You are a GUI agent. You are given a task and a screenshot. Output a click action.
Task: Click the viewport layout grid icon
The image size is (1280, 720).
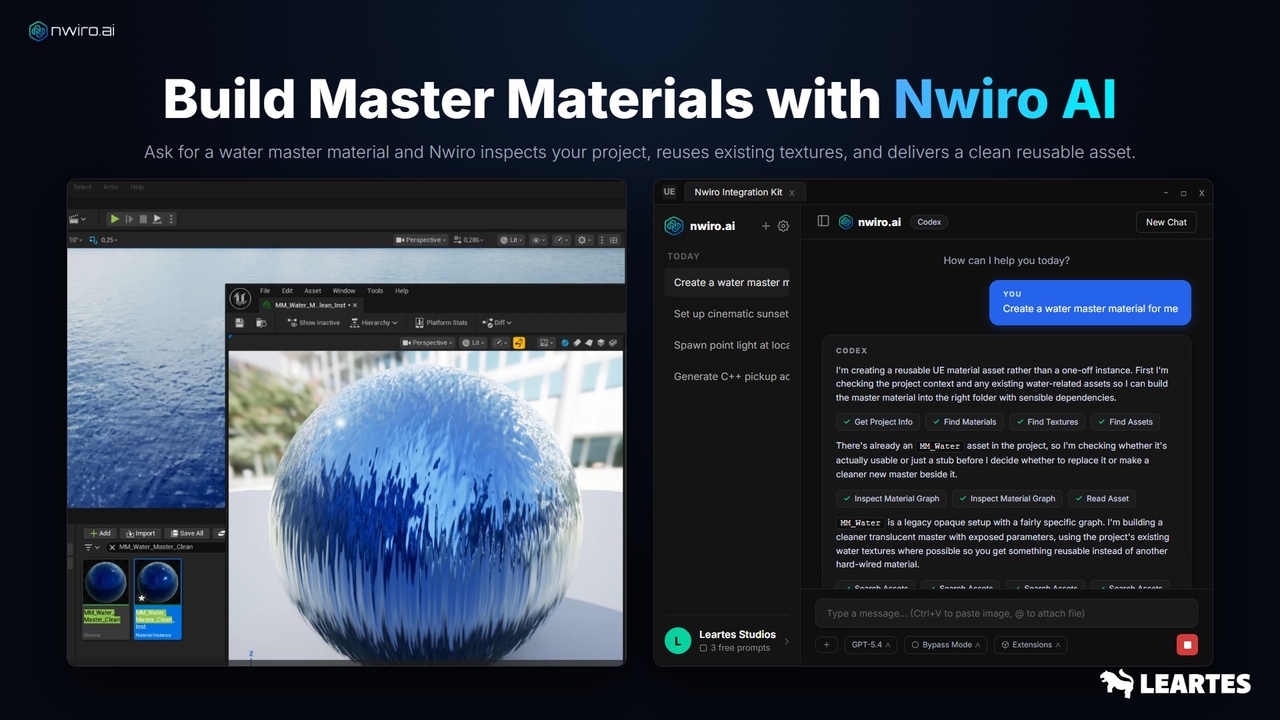[x=613, y=240]
